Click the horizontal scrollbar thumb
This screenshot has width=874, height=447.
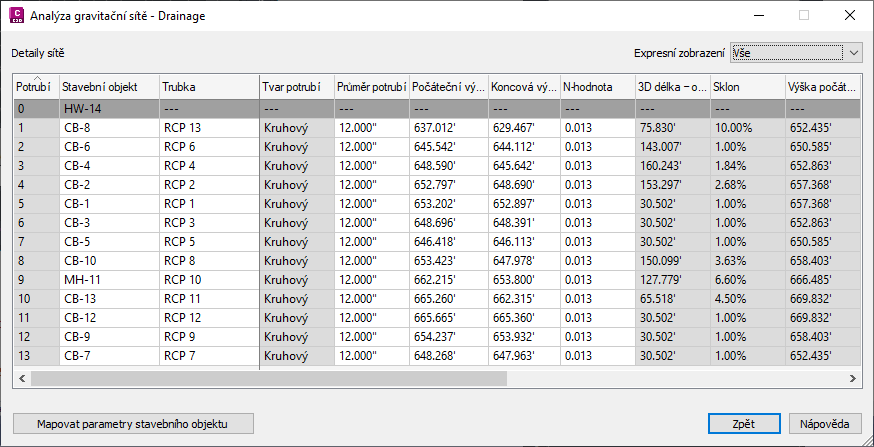[x=269, y=378]
